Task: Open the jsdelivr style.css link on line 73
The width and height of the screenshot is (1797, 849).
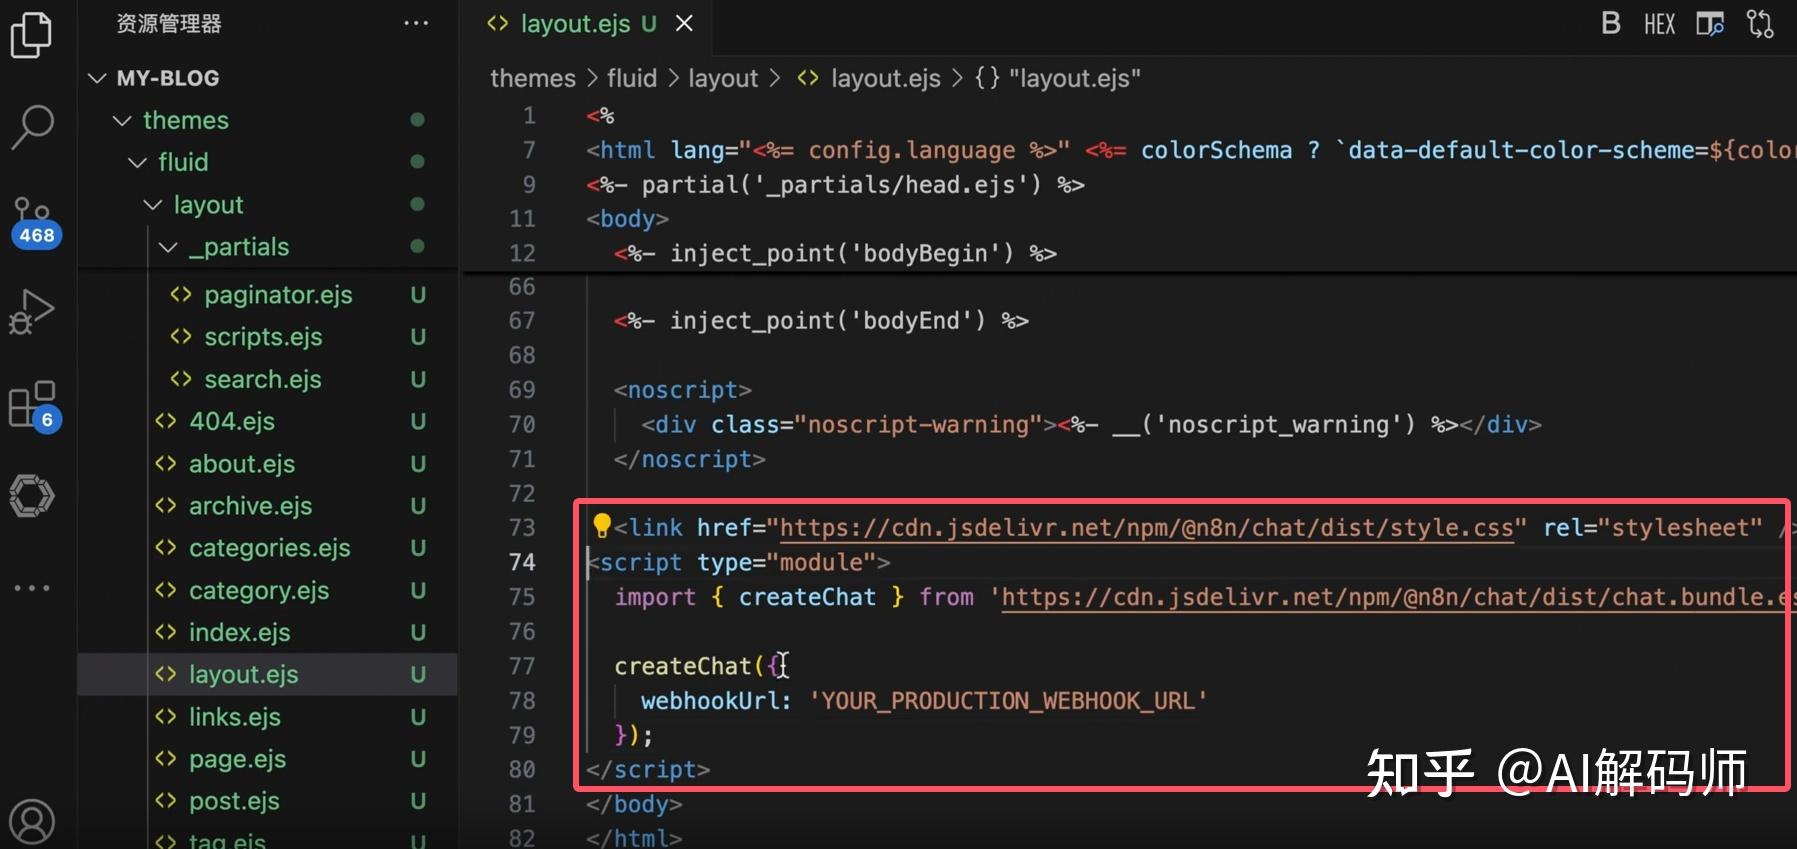Action: point(1146,528)
